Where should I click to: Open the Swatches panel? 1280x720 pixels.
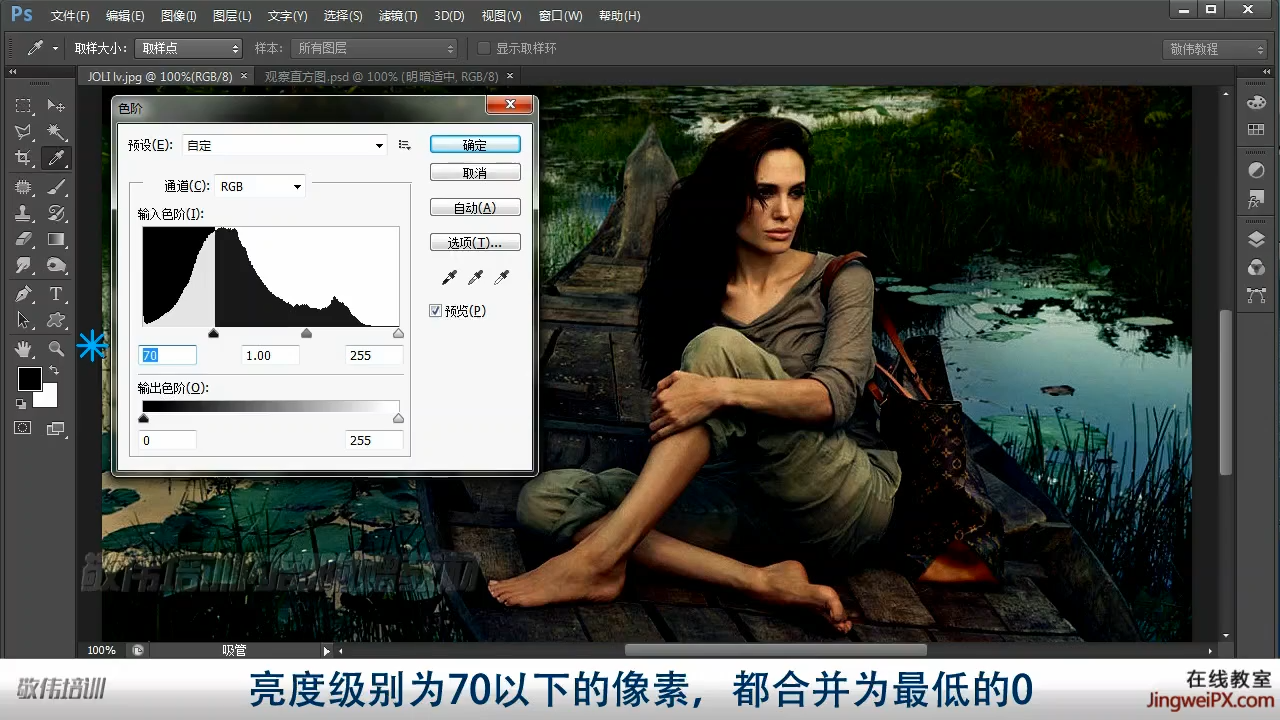pyautogui.click(x=1256, y=130)
